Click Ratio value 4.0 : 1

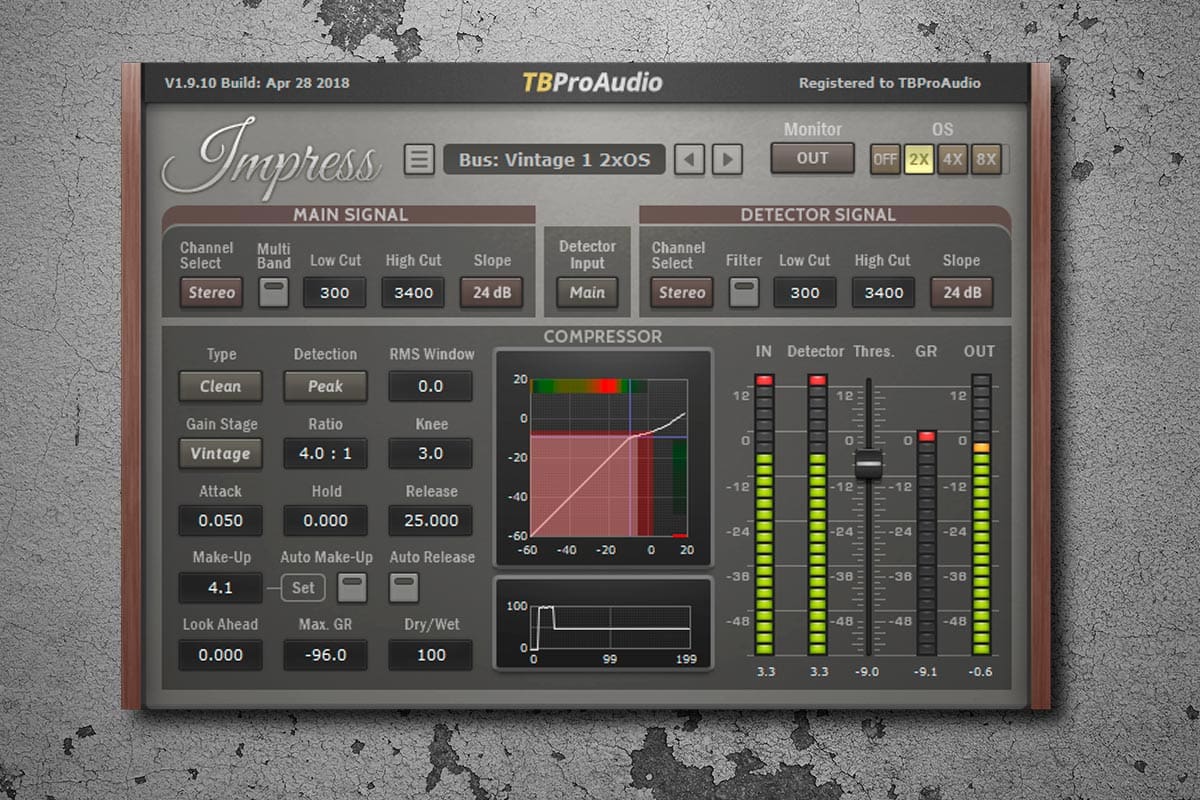click(325, 453)
